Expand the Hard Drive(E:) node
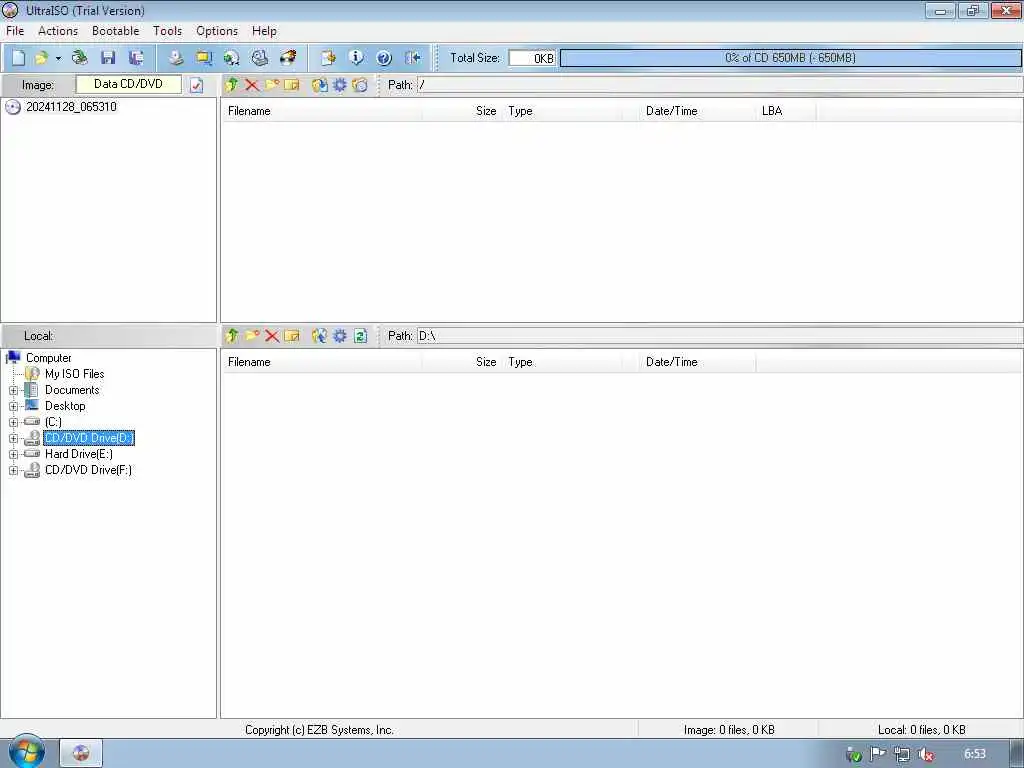This screenshot has height=768, width=1024. point(13,454)
